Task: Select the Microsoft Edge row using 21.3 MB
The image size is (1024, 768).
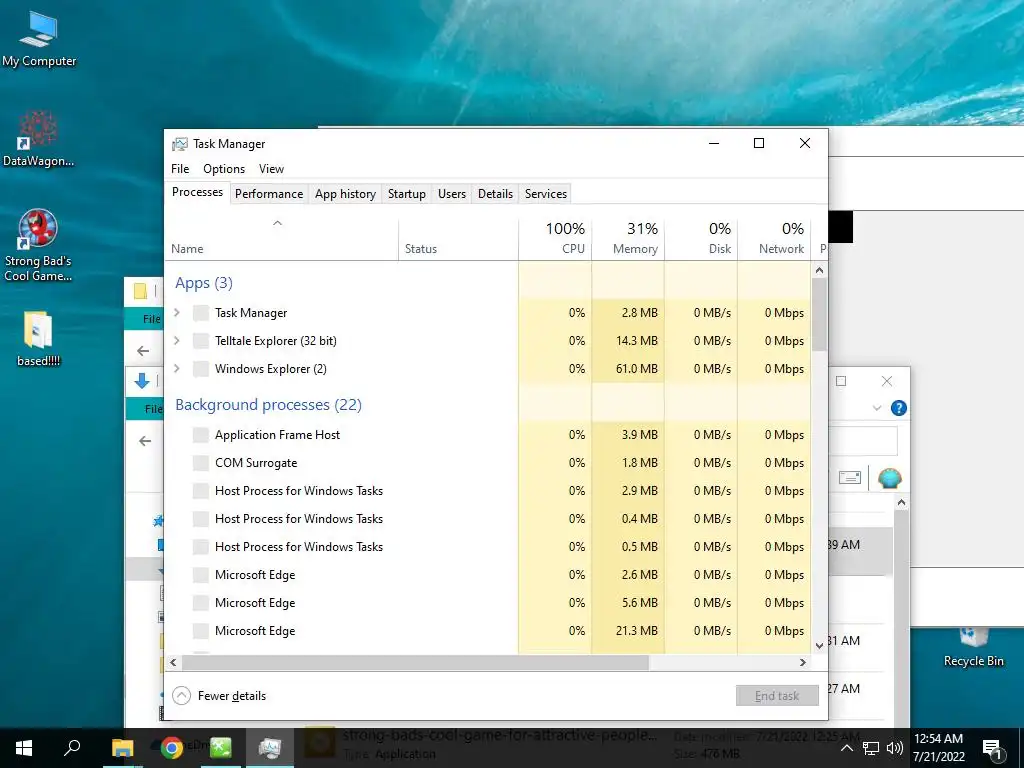Action: click(x=488, y=631)
